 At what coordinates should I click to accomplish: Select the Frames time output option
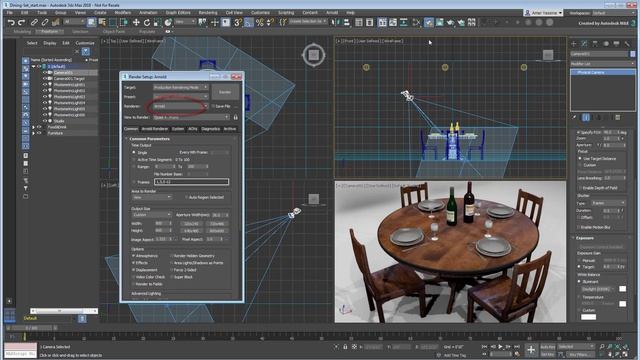pyautogui.click(x=134, y=182)
